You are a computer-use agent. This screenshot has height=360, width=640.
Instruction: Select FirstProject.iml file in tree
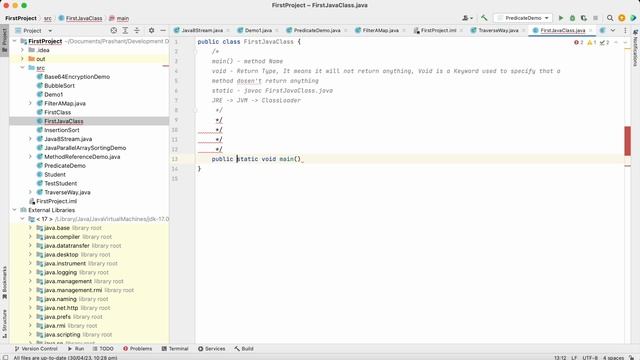pos(56,201)
